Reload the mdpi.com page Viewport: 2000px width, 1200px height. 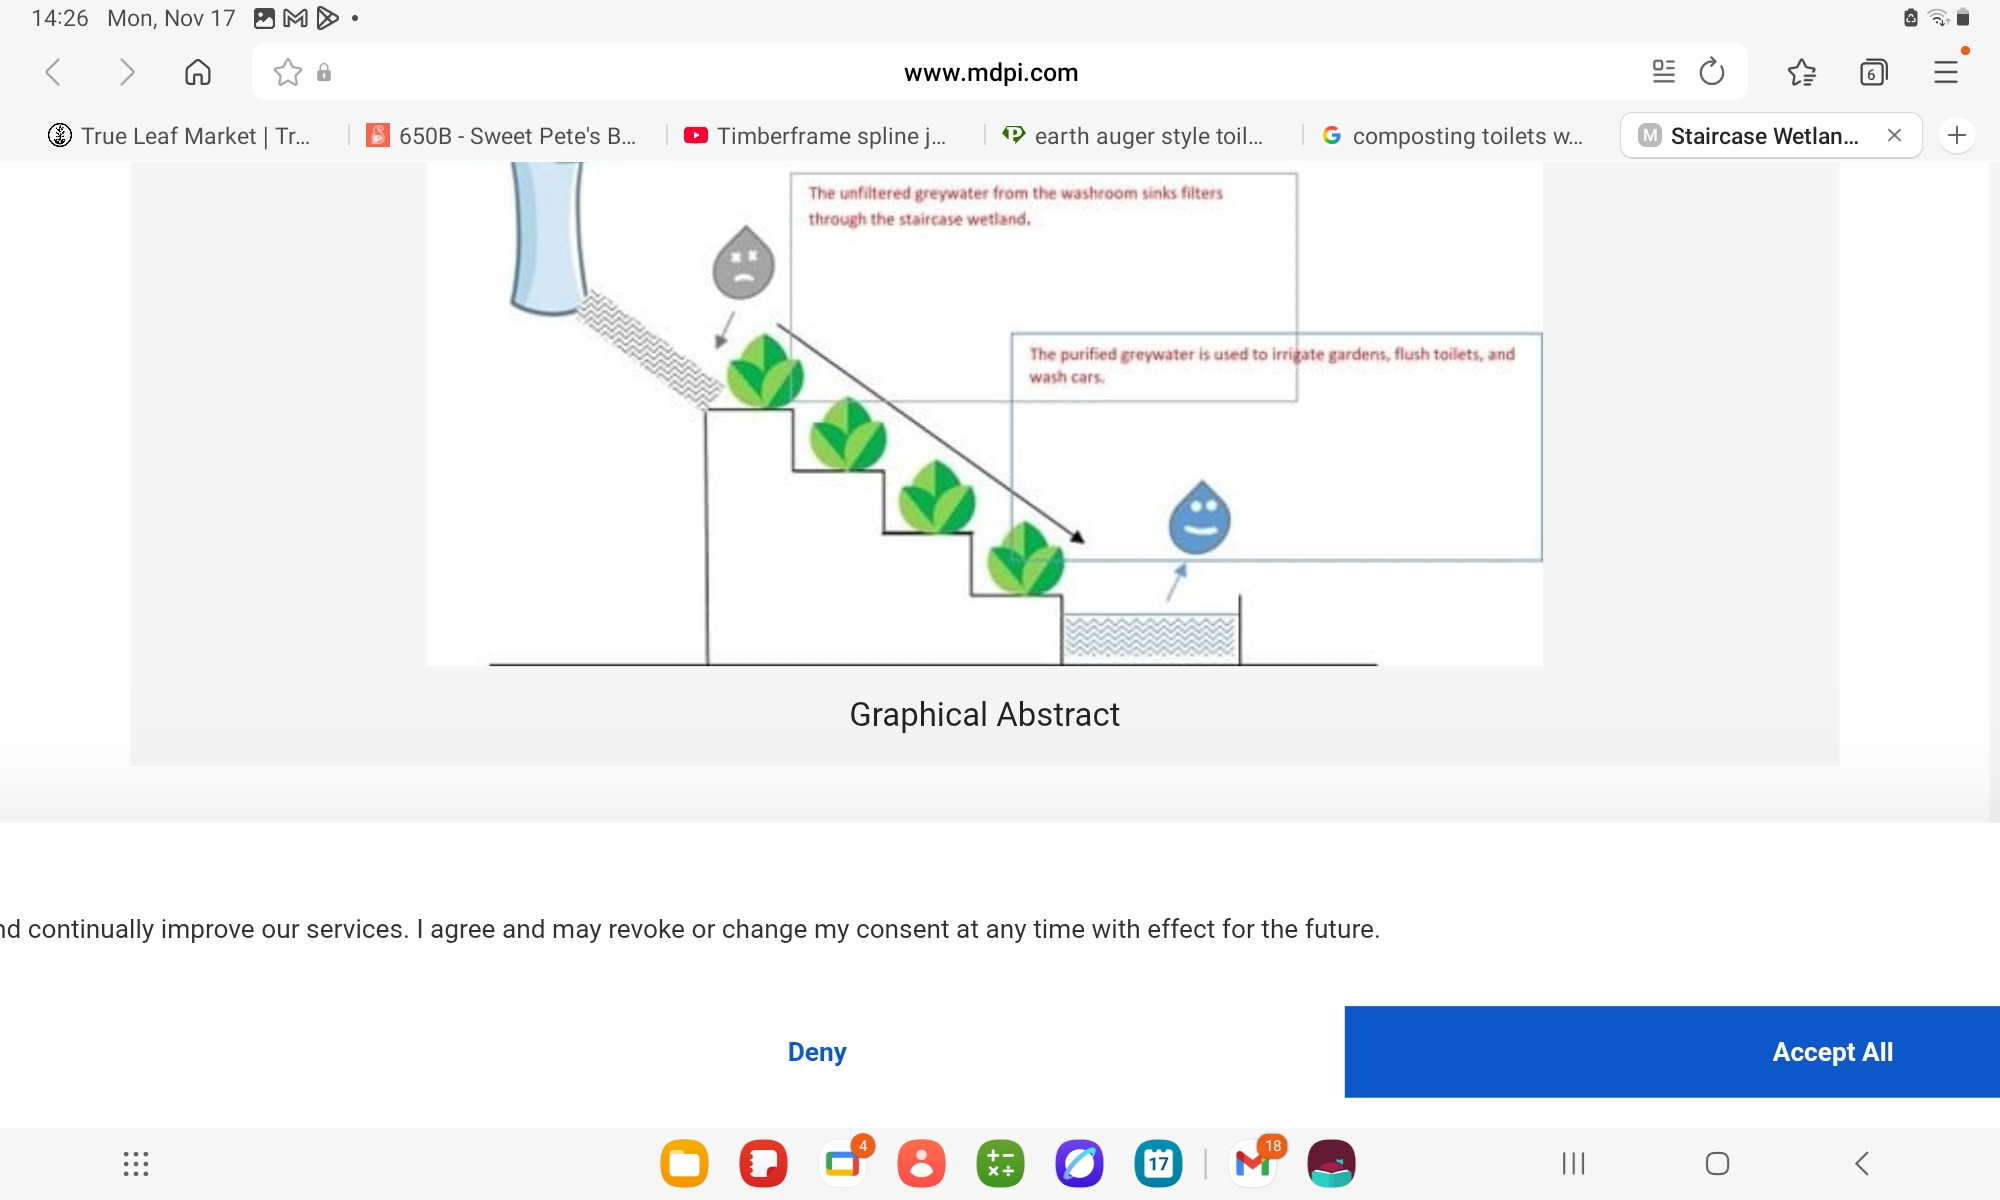1712,72
